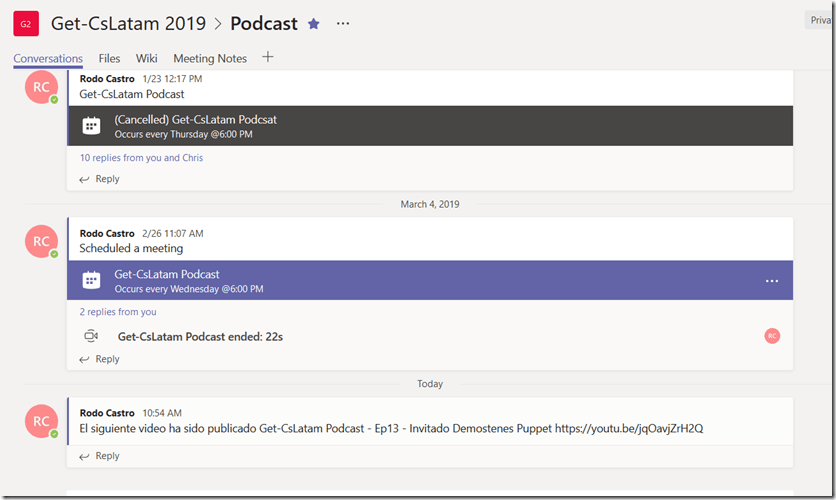Open the Get-CsLatam 2019 team breadcrumb
The image size is (836, 500).
pos(128,23)
